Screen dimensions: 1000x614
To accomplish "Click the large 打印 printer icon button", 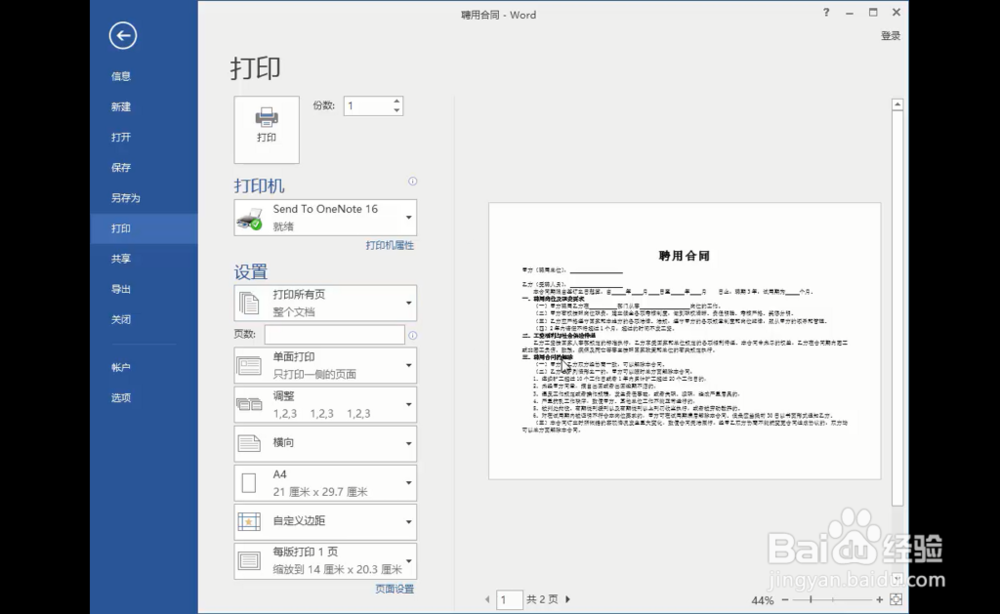I will coord(266,129).
